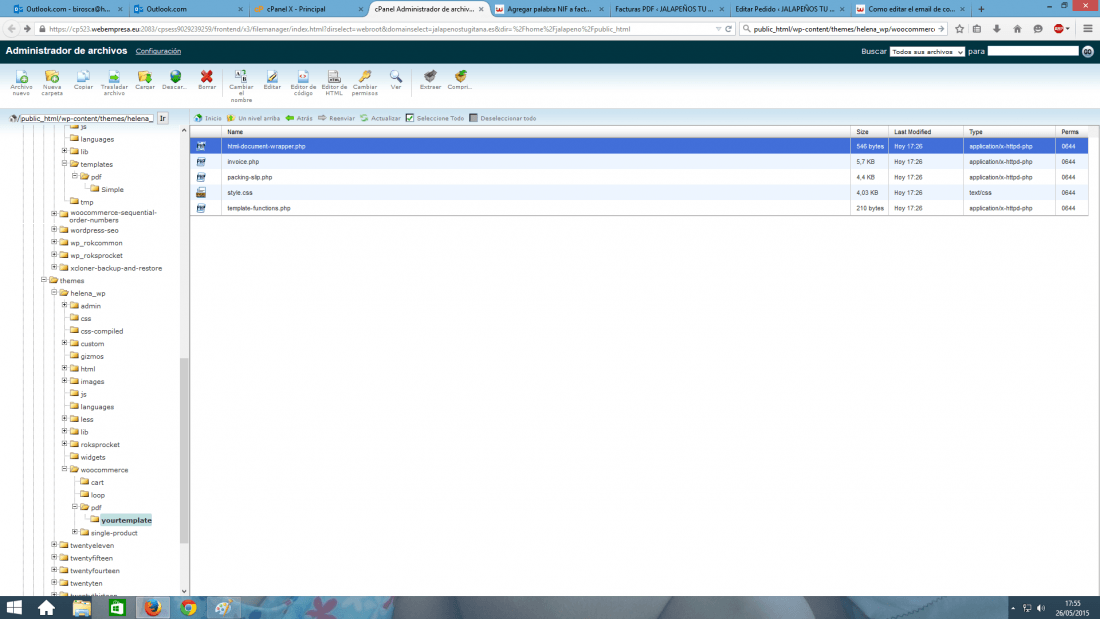Viewport: 1100px width, 619px height.
Task: Switch to Agregar palabra NIF tab
Action: point(548,9)
